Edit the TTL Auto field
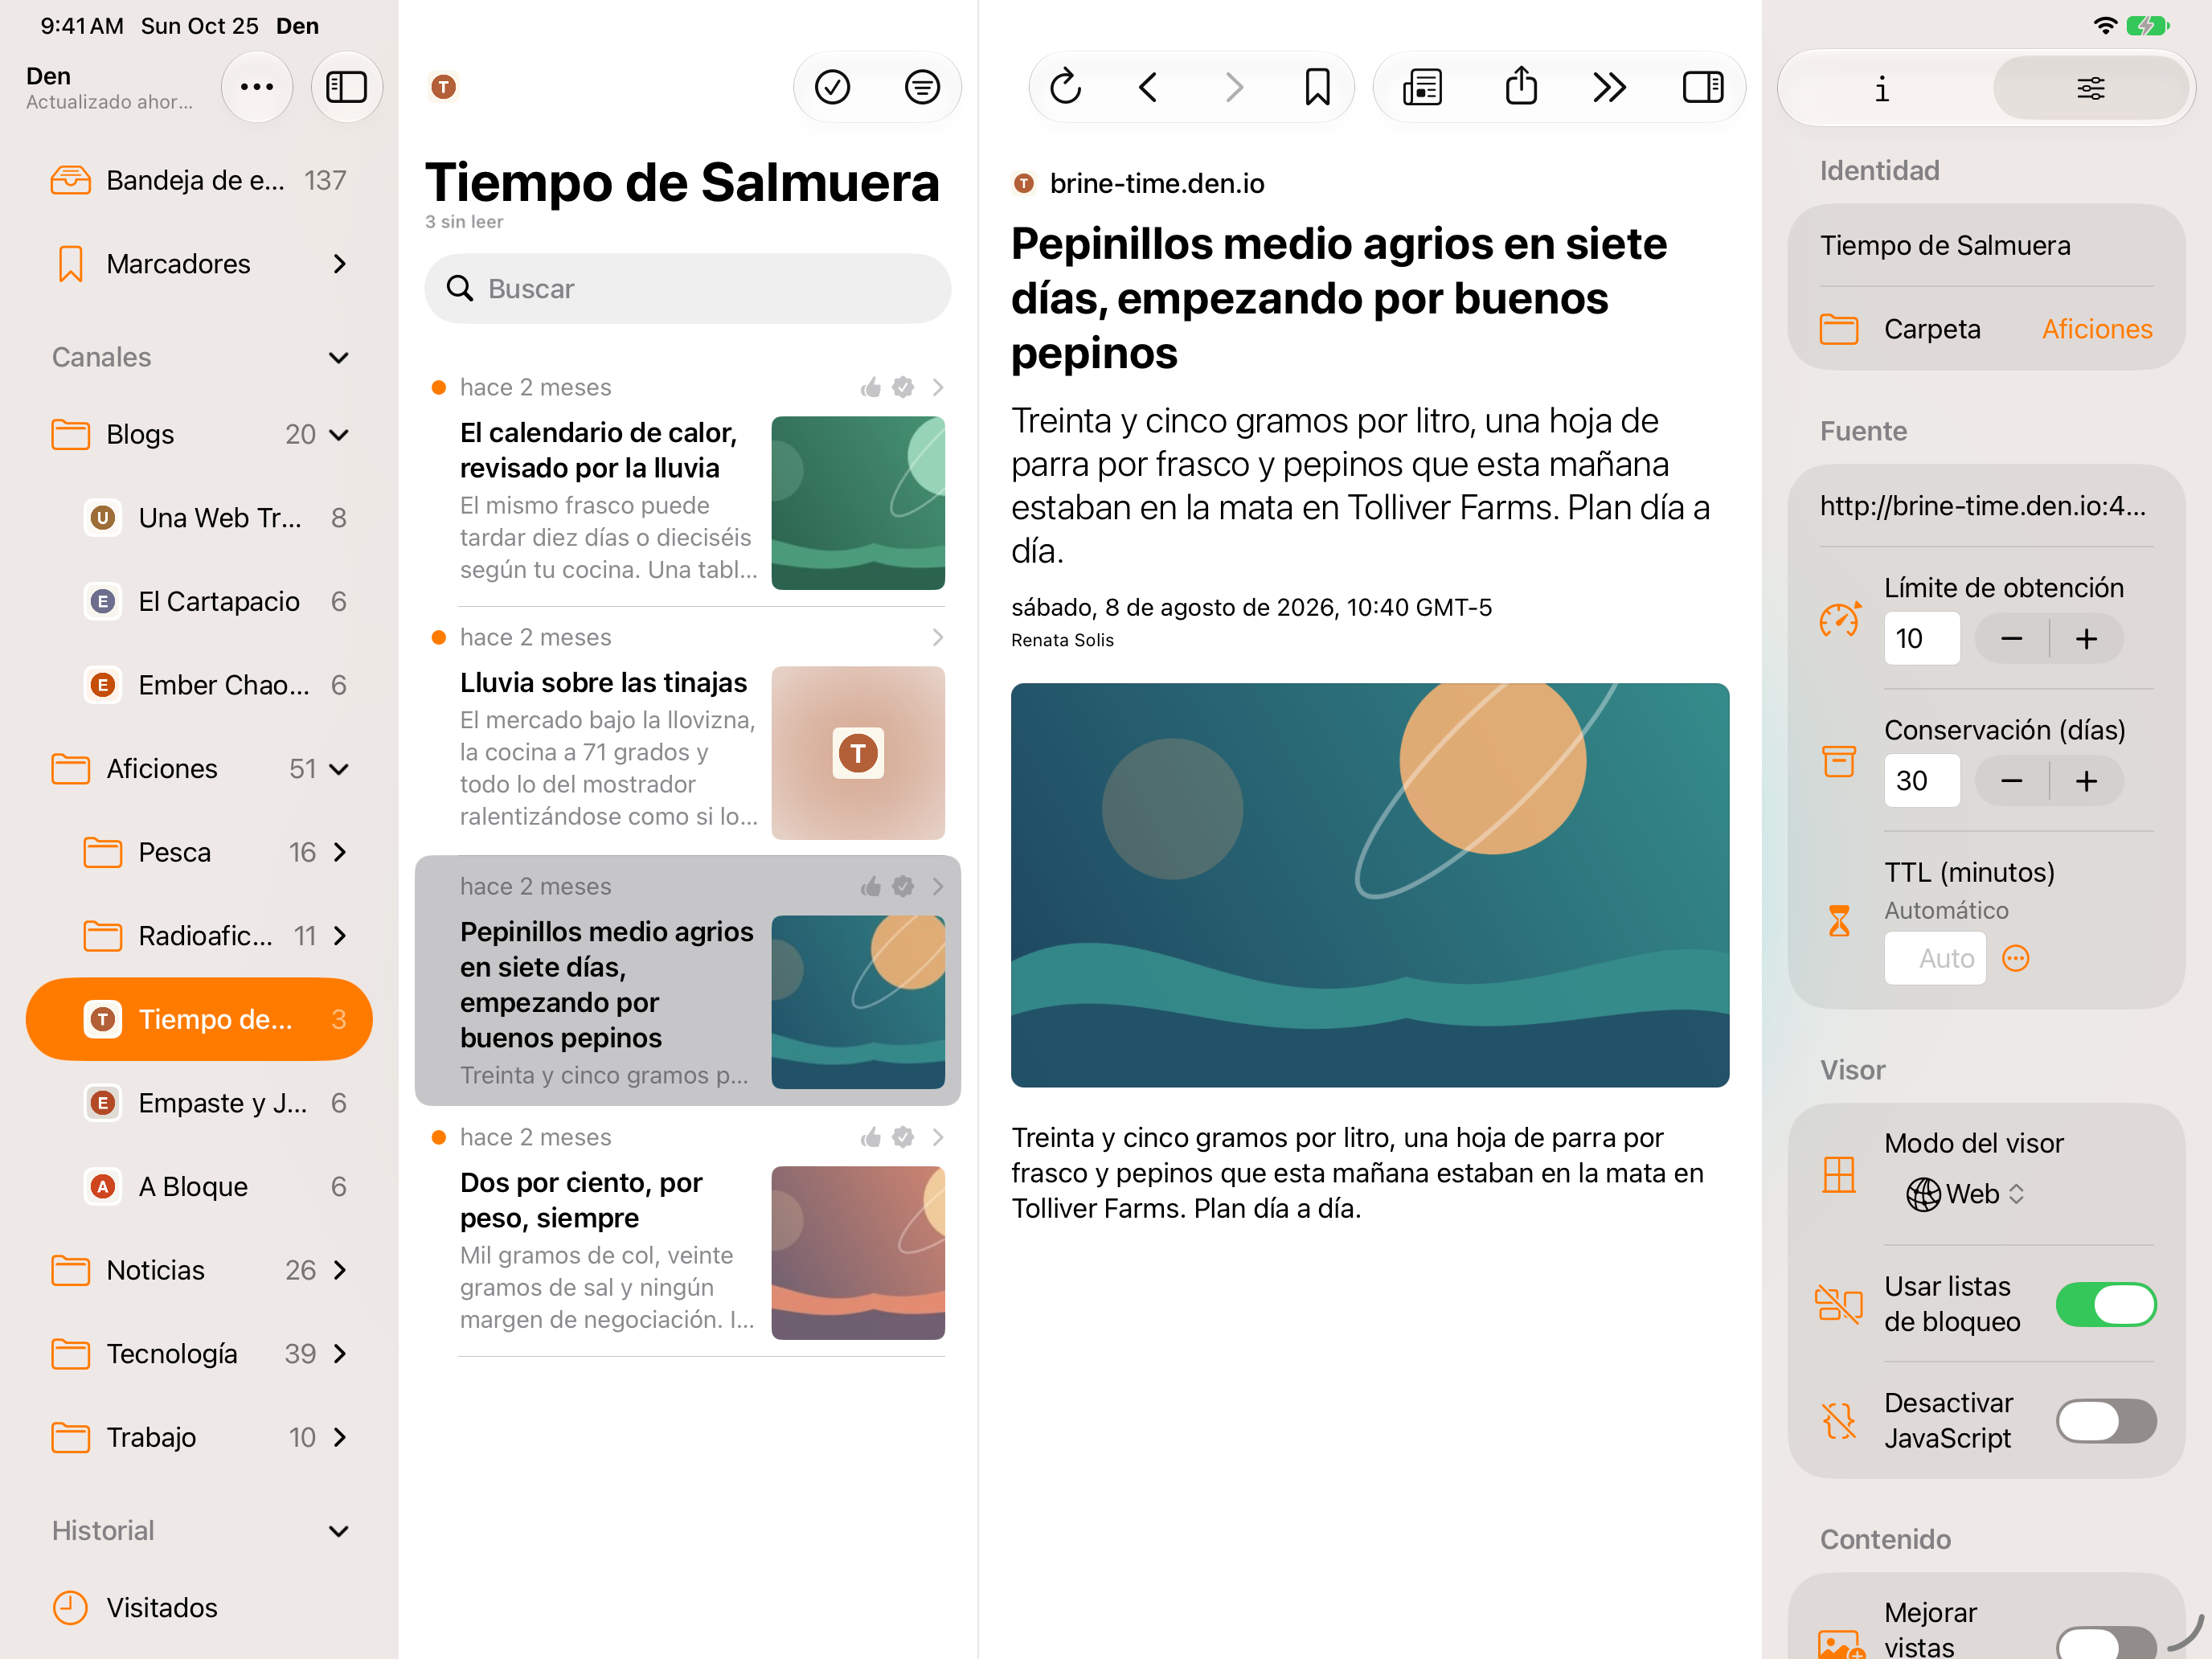The height and width of the screenshot is (1659, 2212). (1934, 958)
